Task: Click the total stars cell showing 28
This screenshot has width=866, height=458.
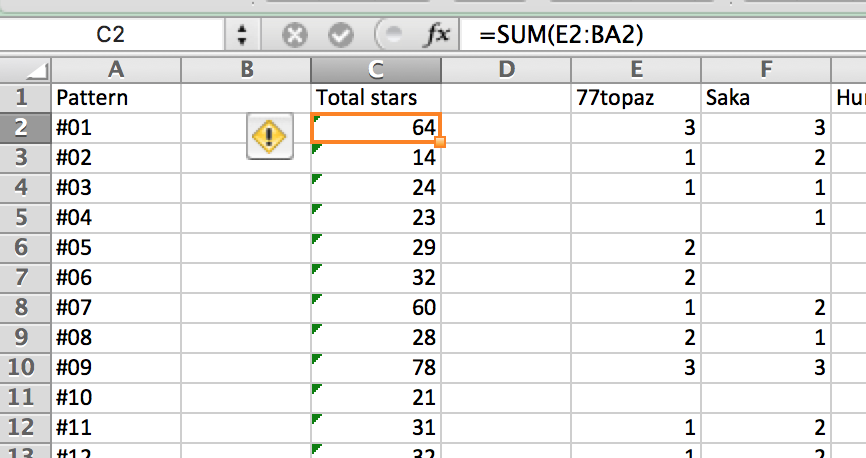Action: point(376,337)
